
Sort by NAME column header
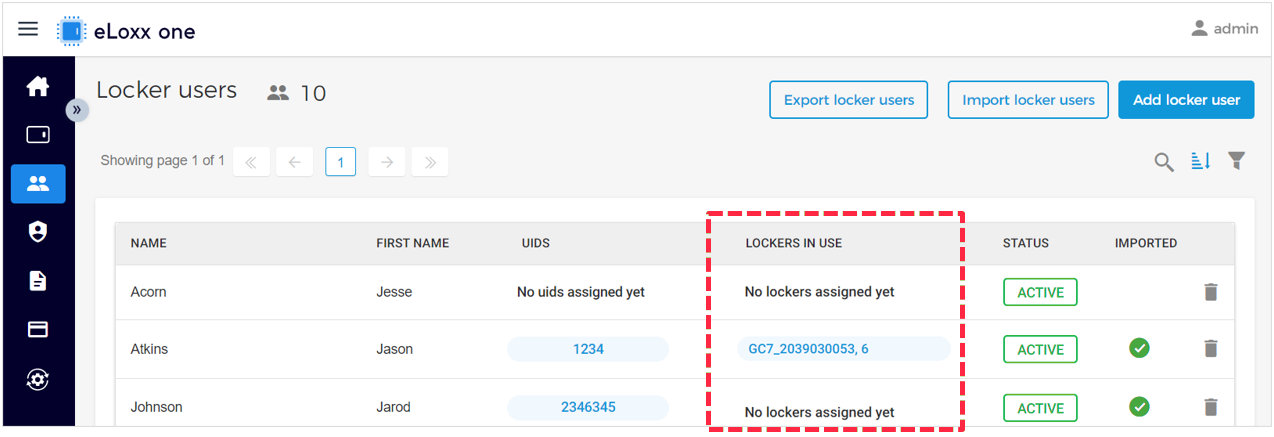coord(148,243)
